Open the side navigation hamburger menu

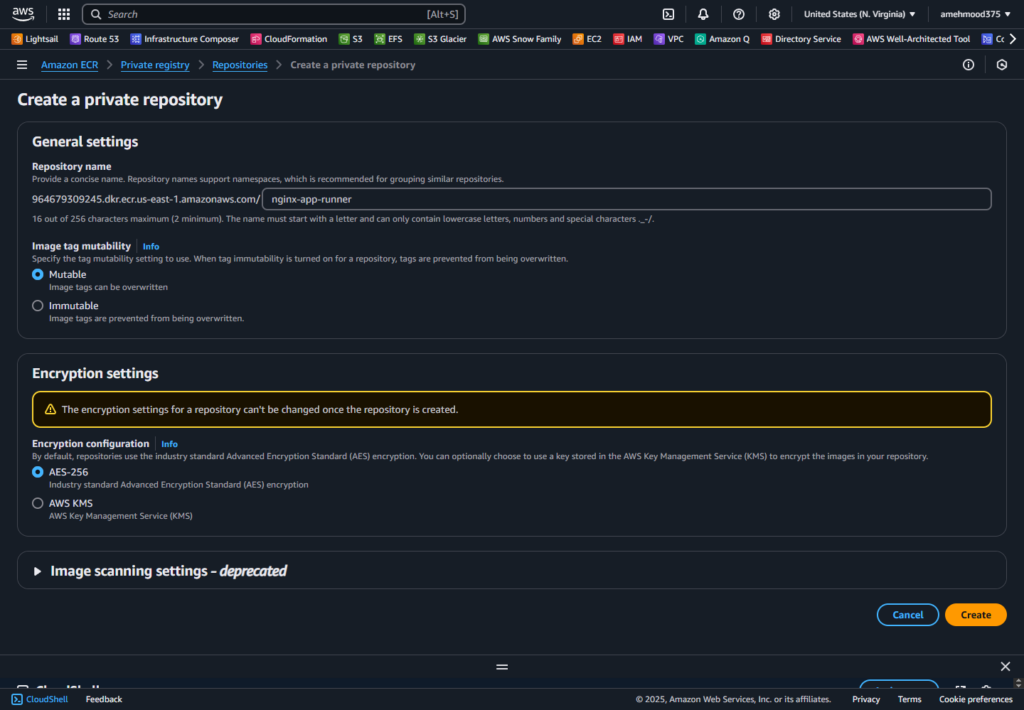[22, 65]
